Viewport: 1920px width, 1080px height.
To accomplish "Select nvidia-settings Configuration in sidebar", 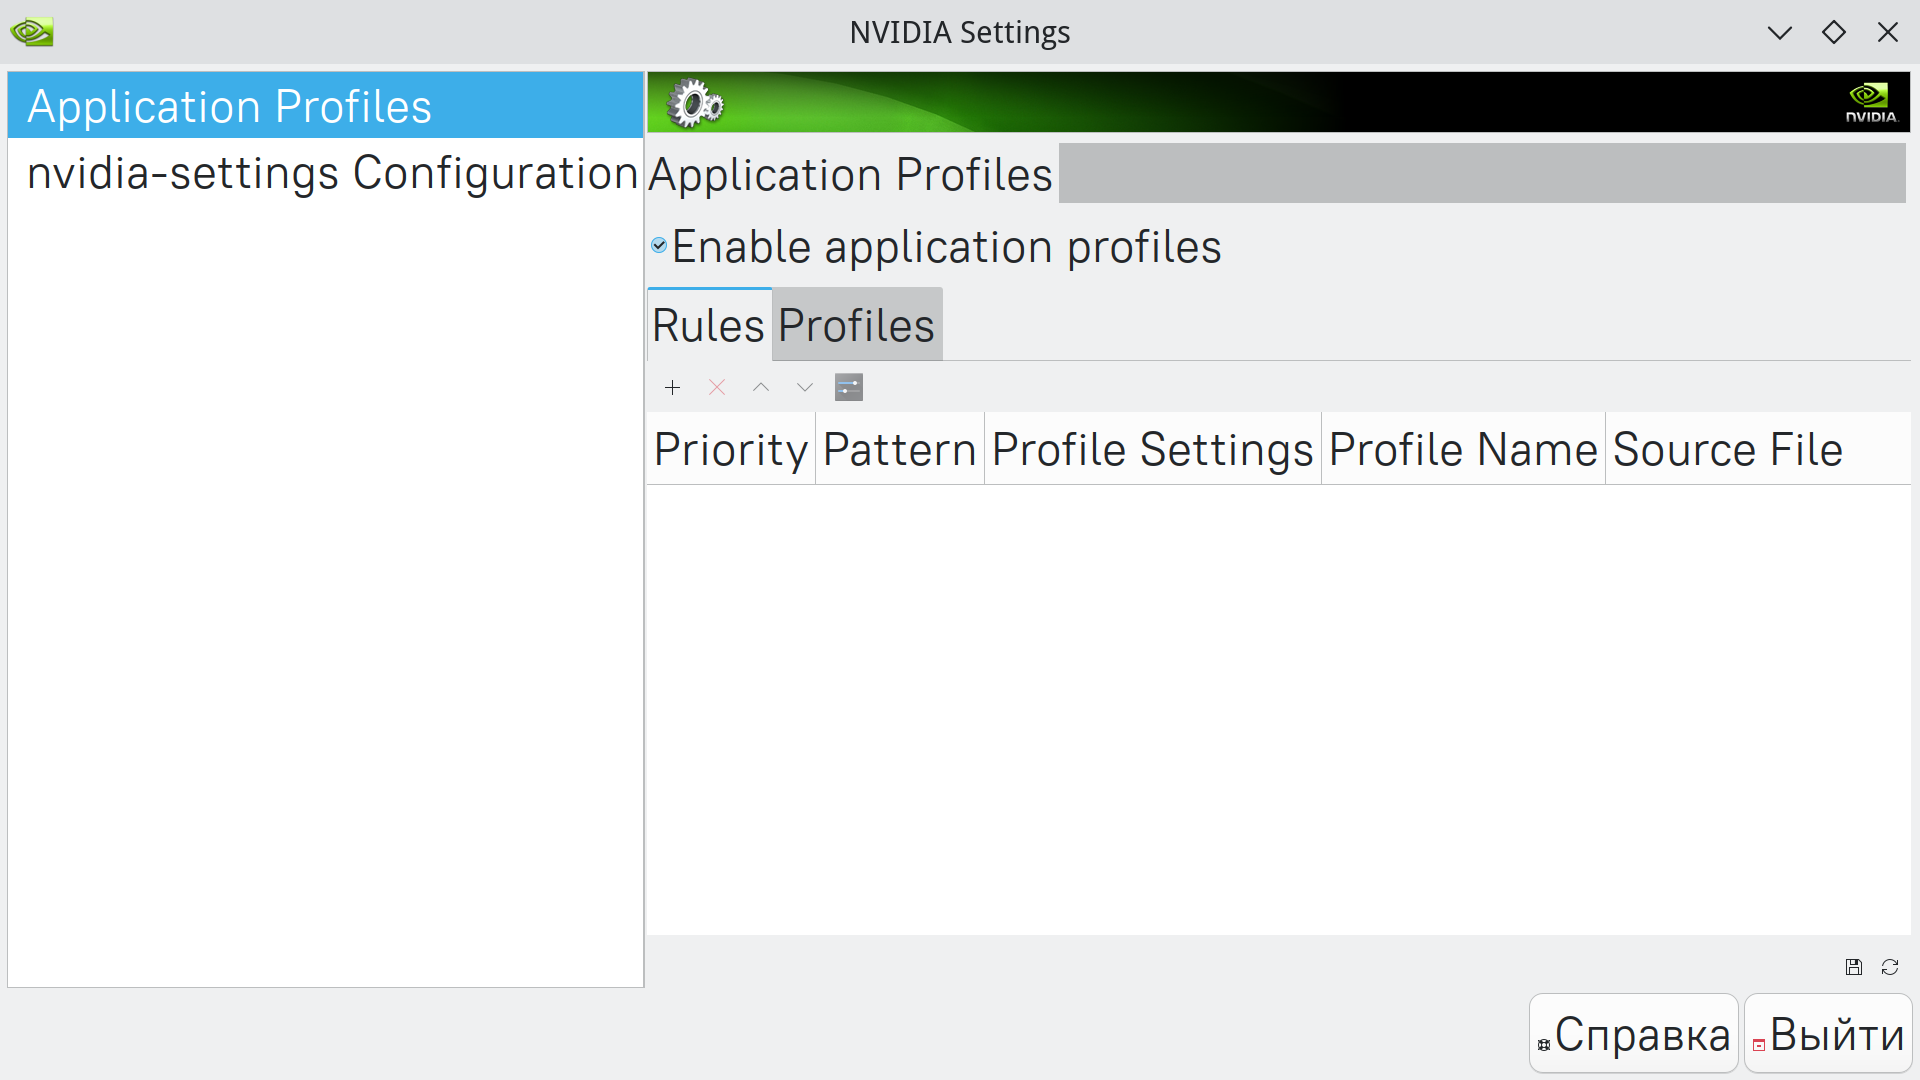I will pos(332,173).
